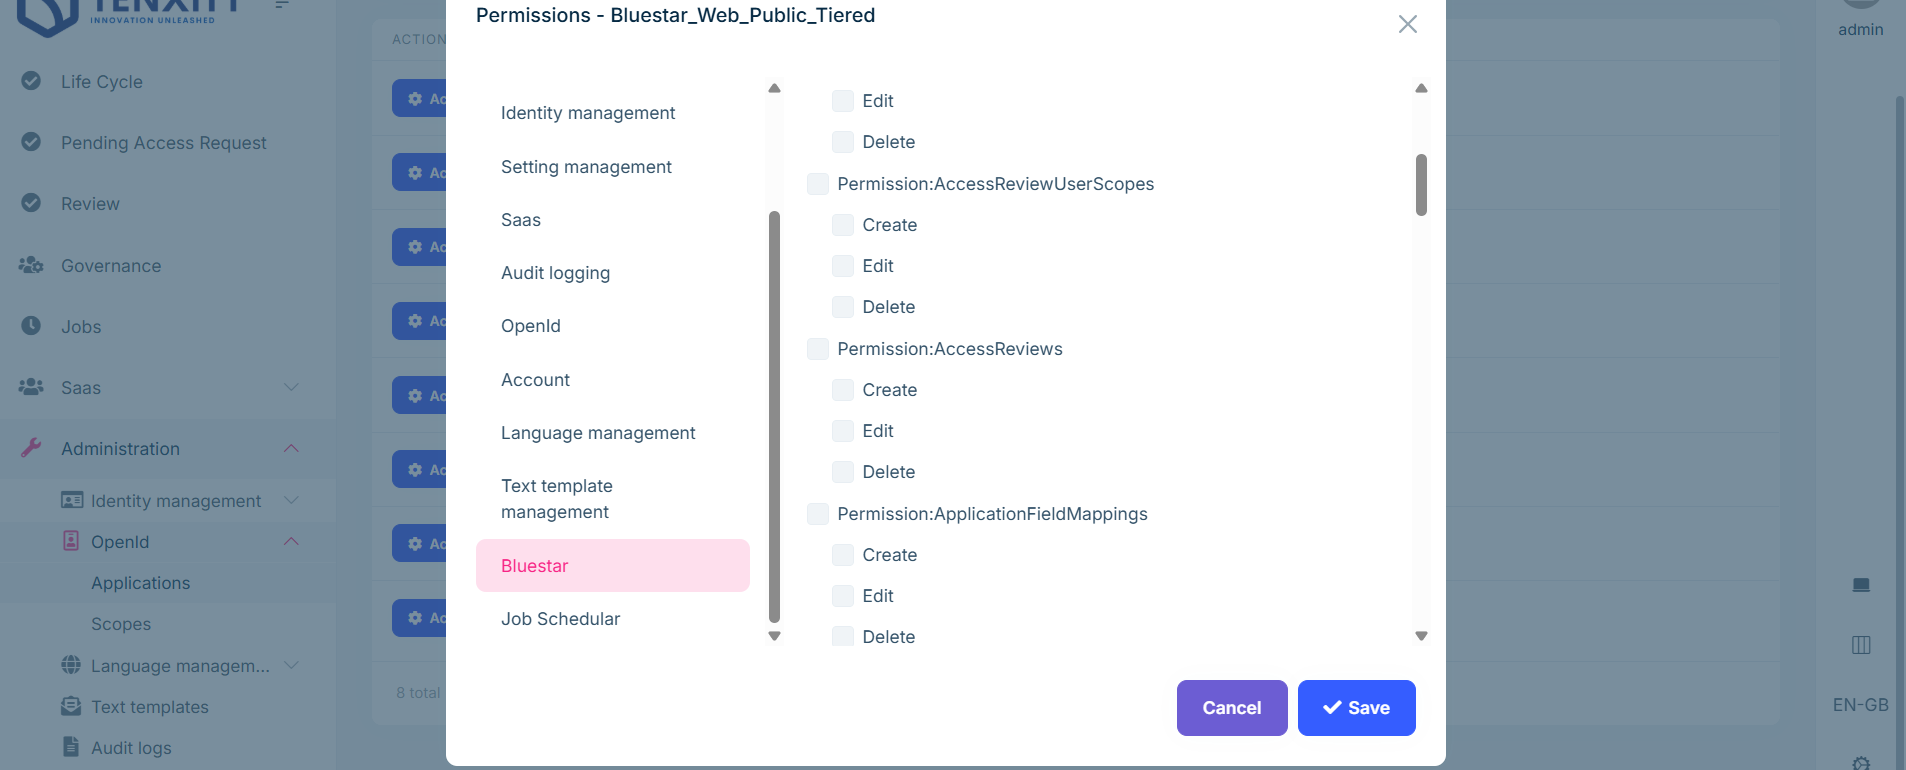Click the Life Cycle check icon
Image resolution: width=1906 pixels, height=770 pixels.
(31, 81)
